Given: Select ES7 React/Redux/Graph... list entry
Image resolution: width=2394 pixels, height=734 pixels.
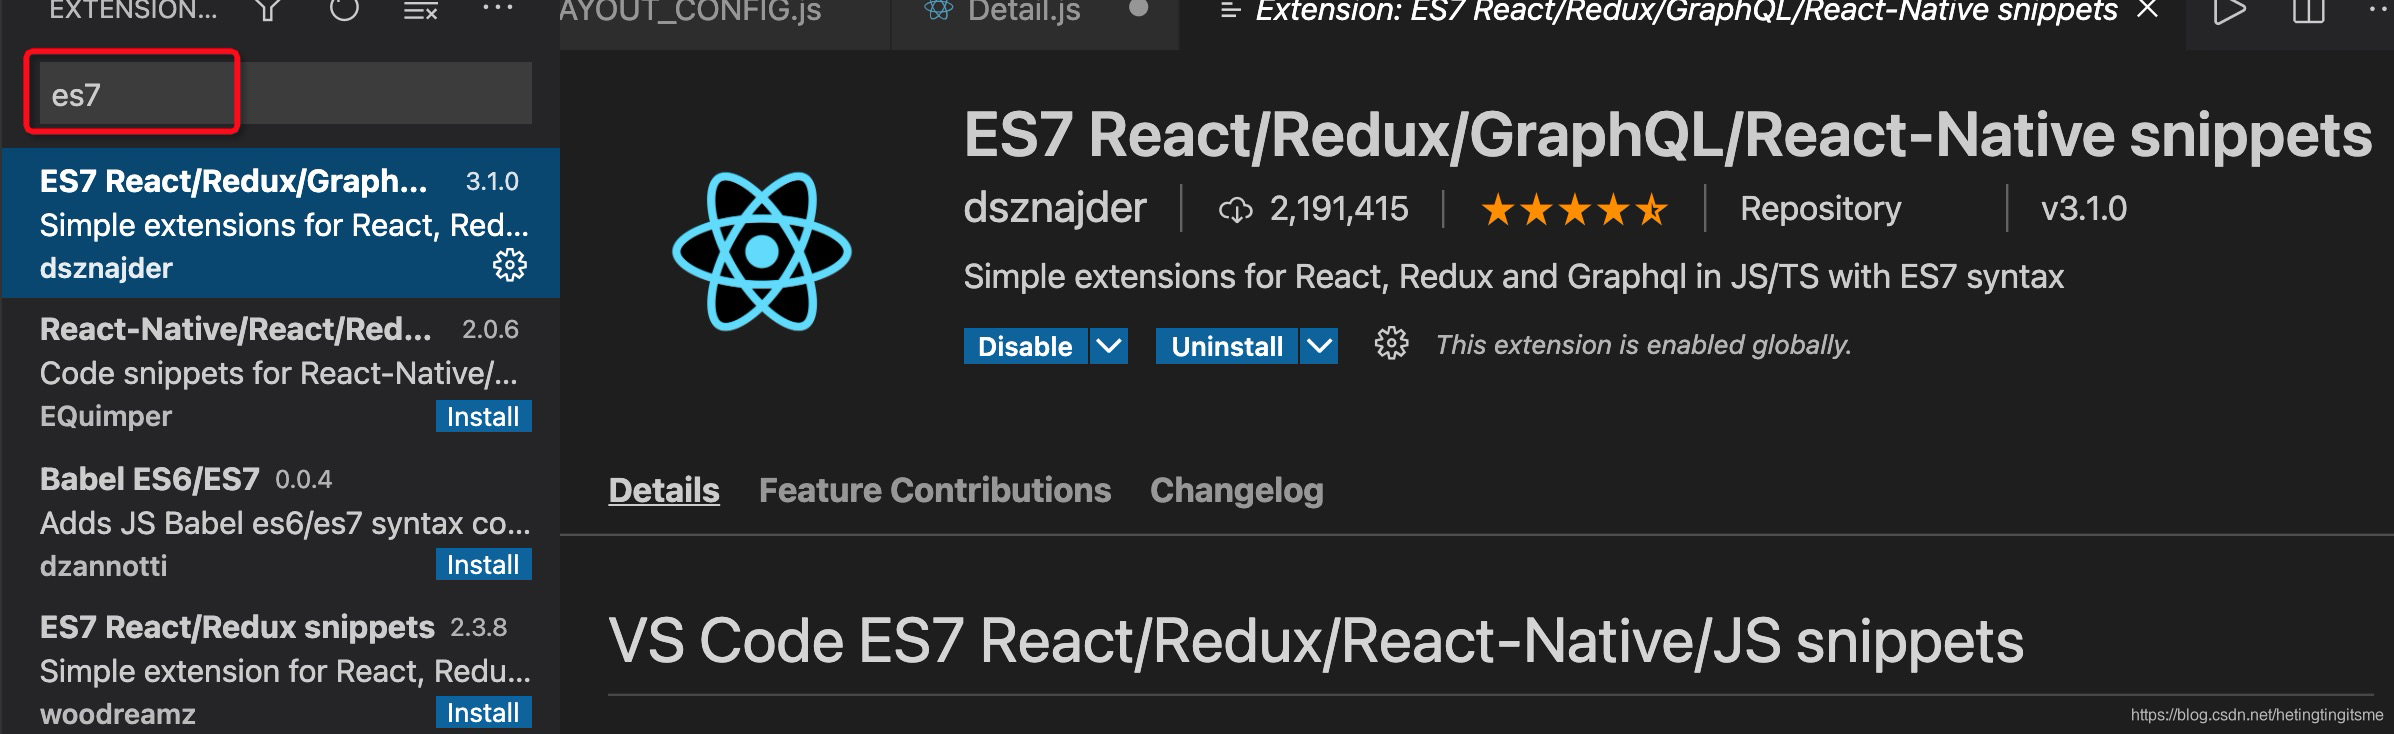Looking at the screenshot, I should tap(281, 223).
